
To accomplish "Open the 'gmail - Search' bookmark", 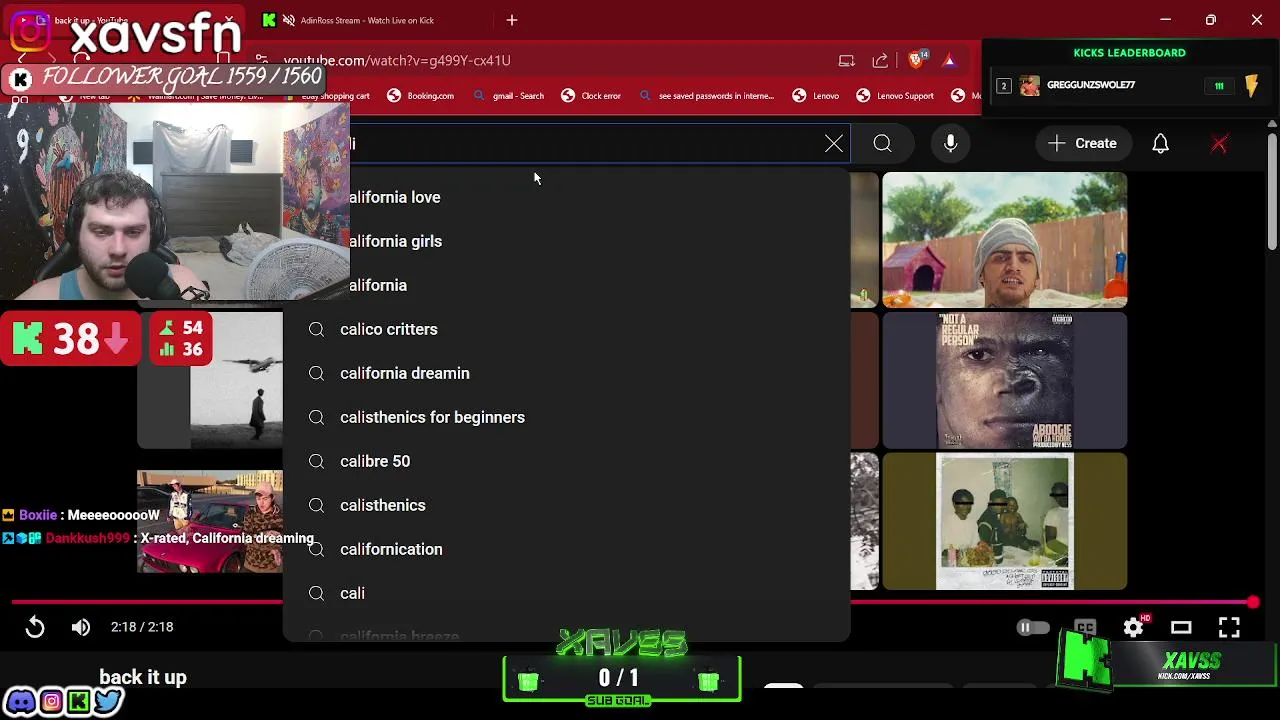I will pos(508,96).
